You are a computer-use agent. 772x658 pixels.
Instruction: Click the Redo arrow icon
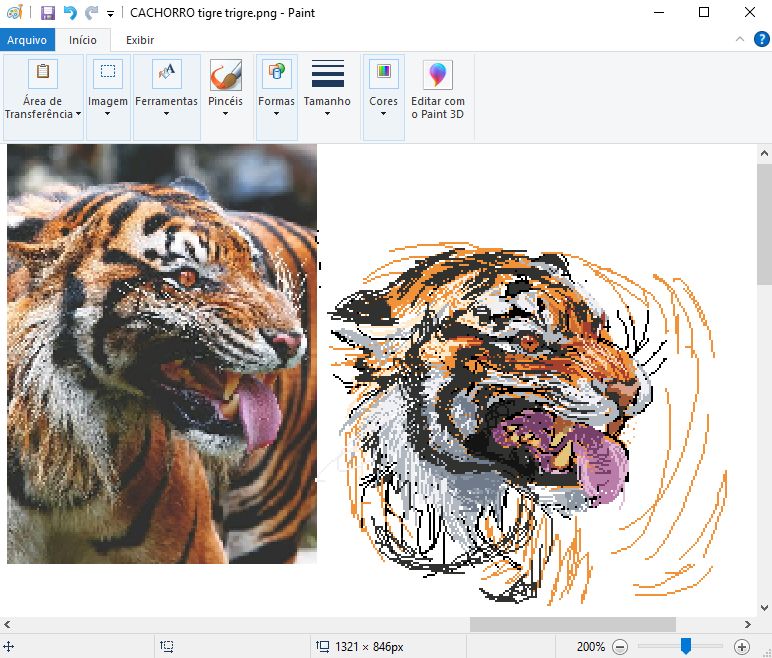pyautogui.click(x=91, y=13)
